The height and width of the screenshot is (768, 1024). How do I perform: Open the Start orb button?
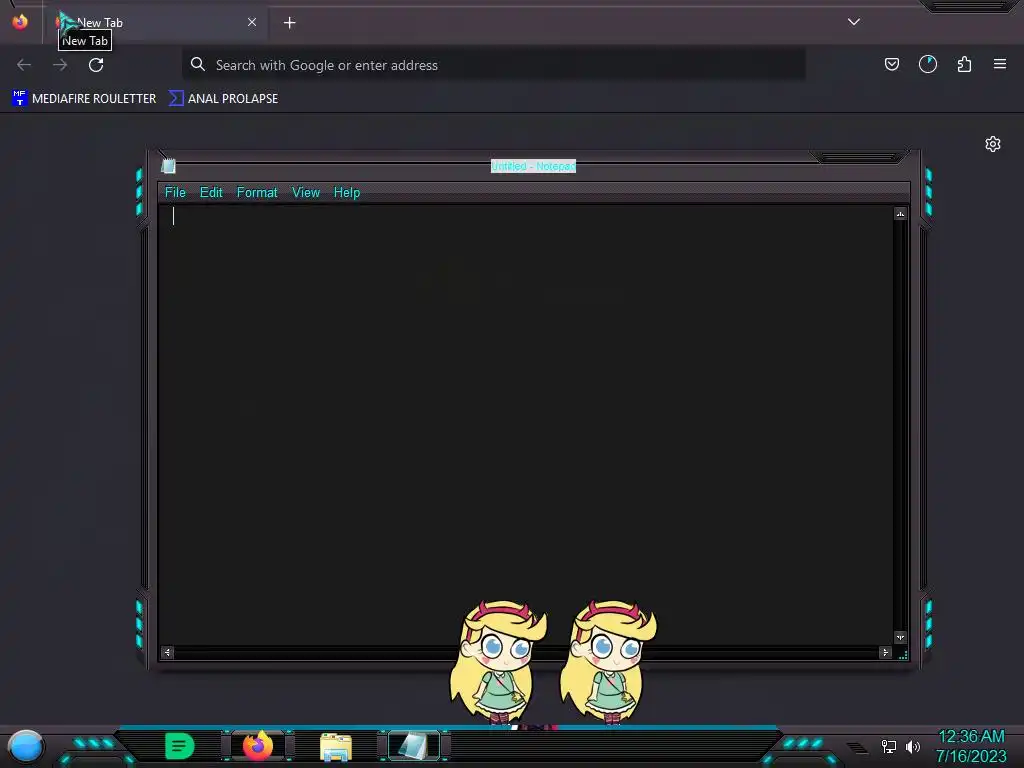pyautogui.click(x=26, y=746)
